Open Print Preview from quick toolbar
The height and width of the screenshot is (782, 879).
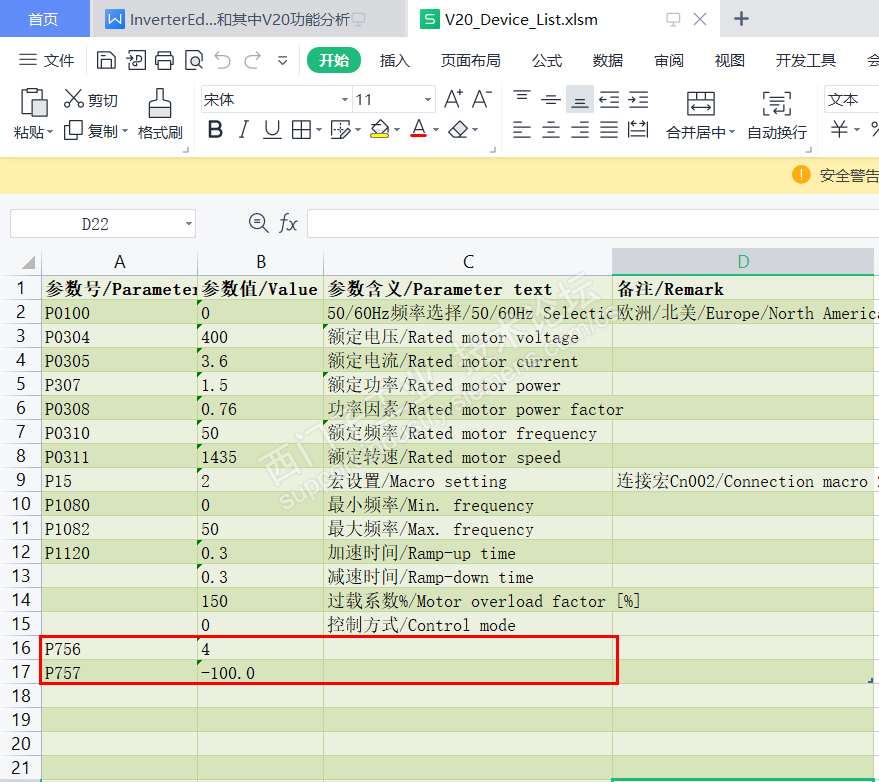coord(194,61)
